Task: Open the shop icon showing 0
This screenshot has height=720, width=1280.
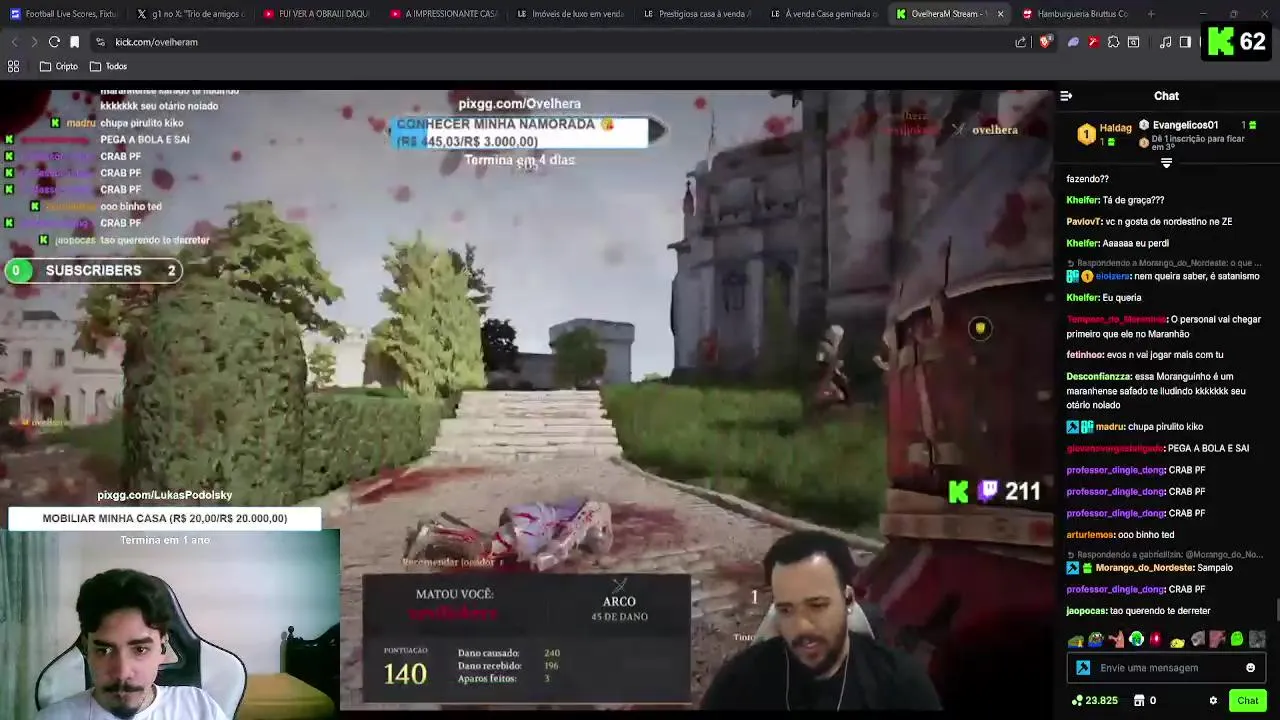Action: [1144, 701]
